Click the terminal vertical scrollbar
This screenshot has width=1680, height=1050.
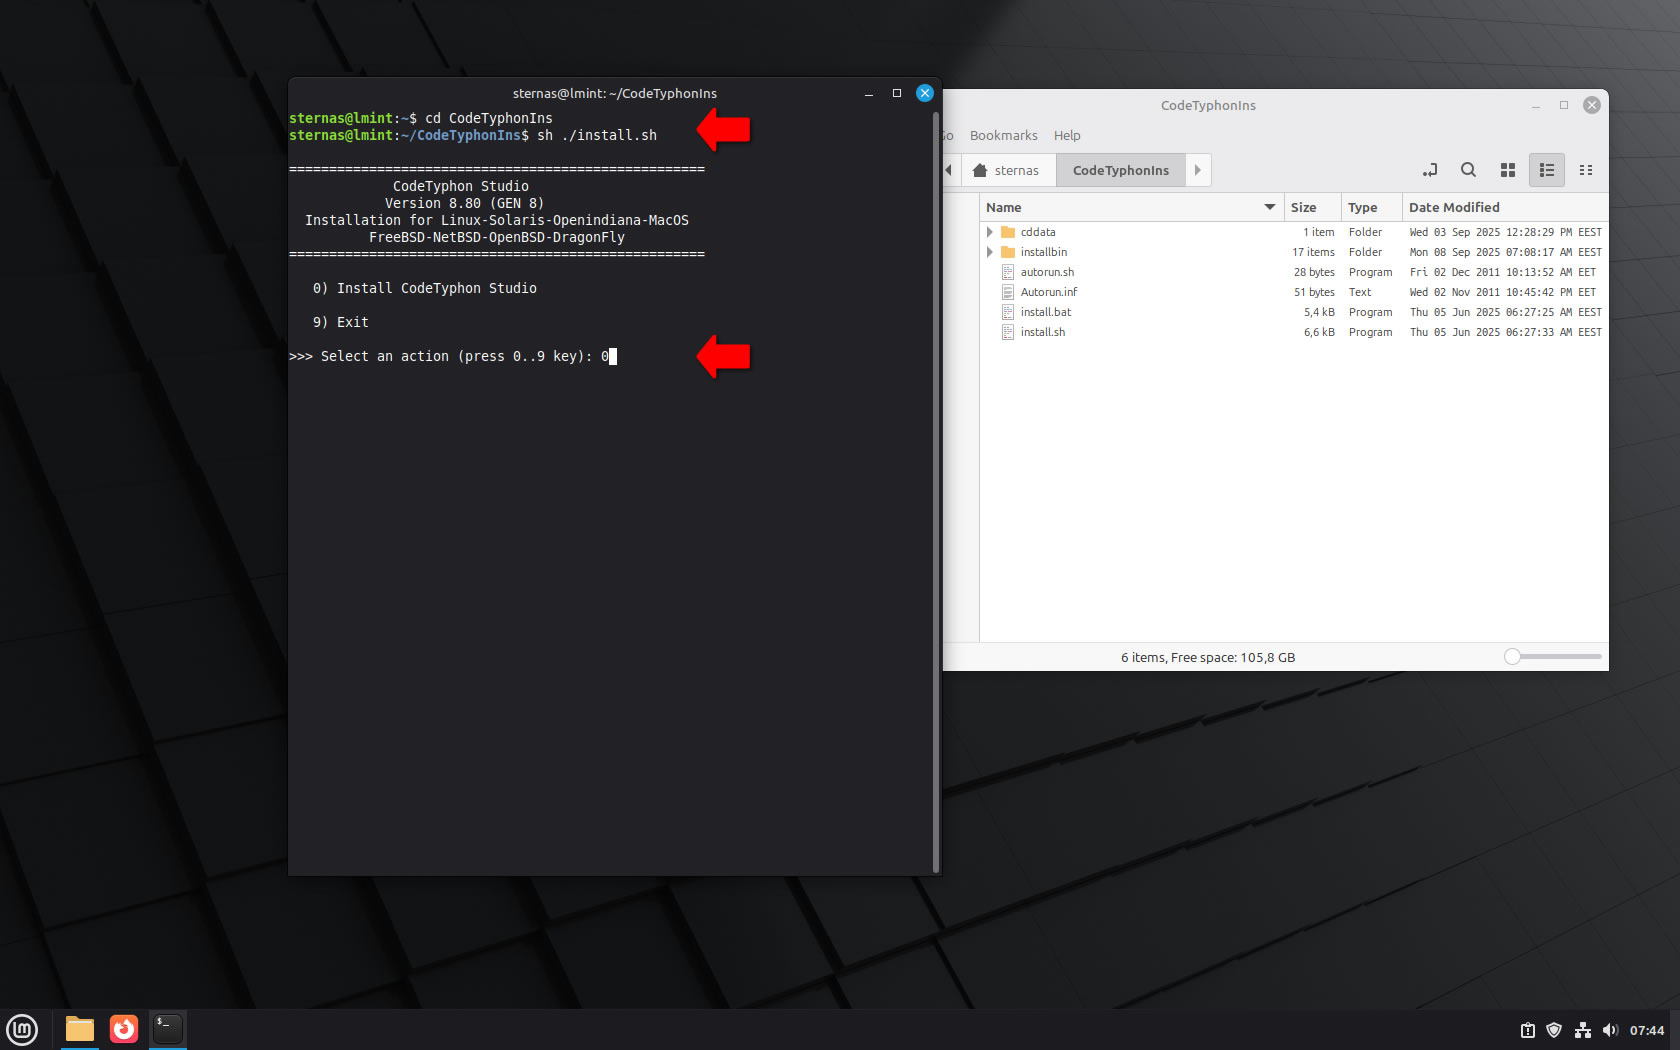[x=936, y=490]
